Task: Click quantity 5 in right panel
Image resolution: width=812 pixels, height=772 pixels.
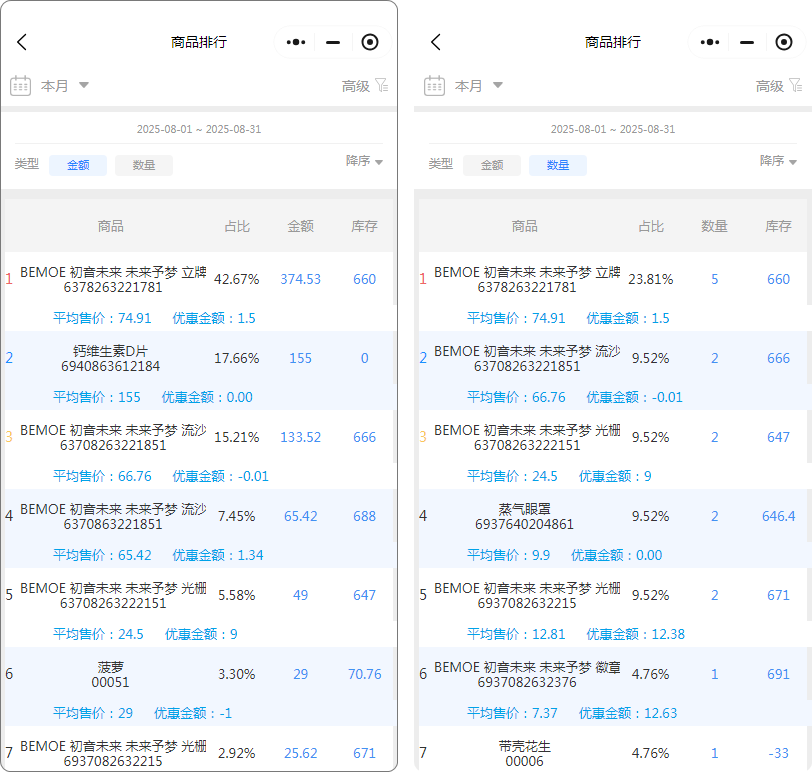Action: (x=715, y=279)
